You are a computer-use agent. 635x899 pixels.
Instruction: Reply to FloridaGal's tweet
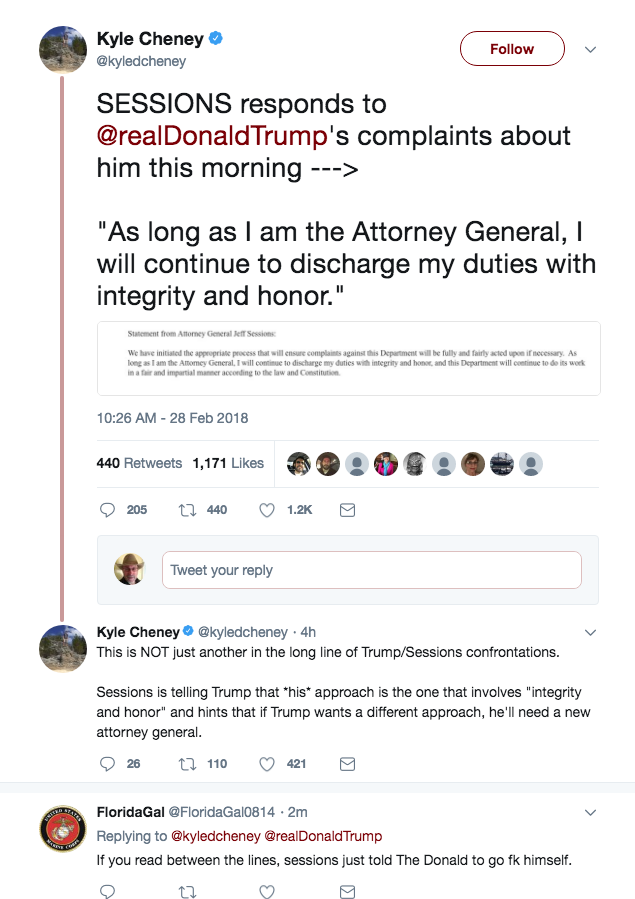(109, 890)
